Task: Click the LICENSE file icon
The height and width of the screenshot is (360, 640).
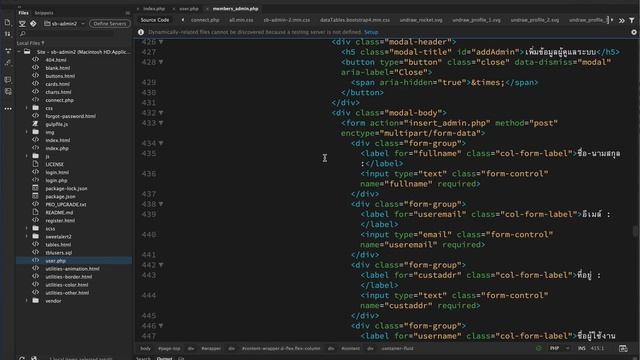Action: click(x=36, y=164)
